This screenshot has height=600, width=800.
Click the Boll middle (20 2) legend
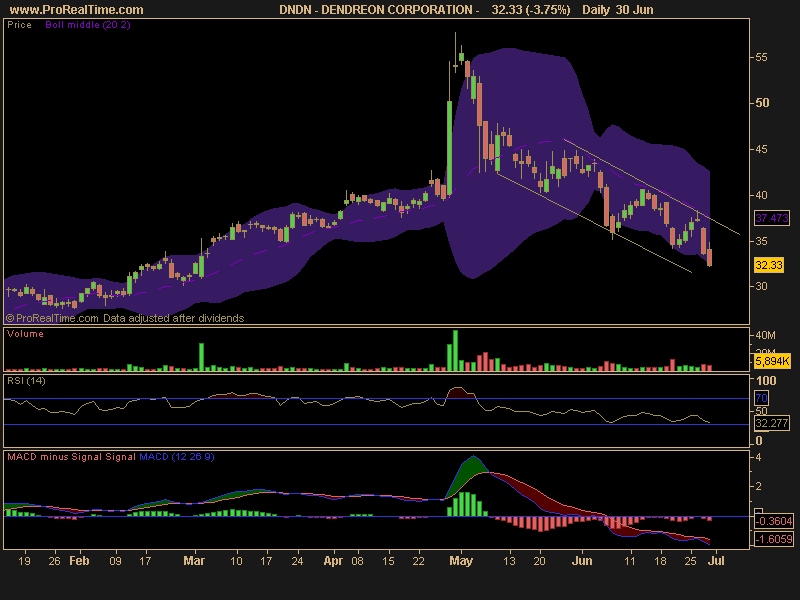[x=88, y=24]
